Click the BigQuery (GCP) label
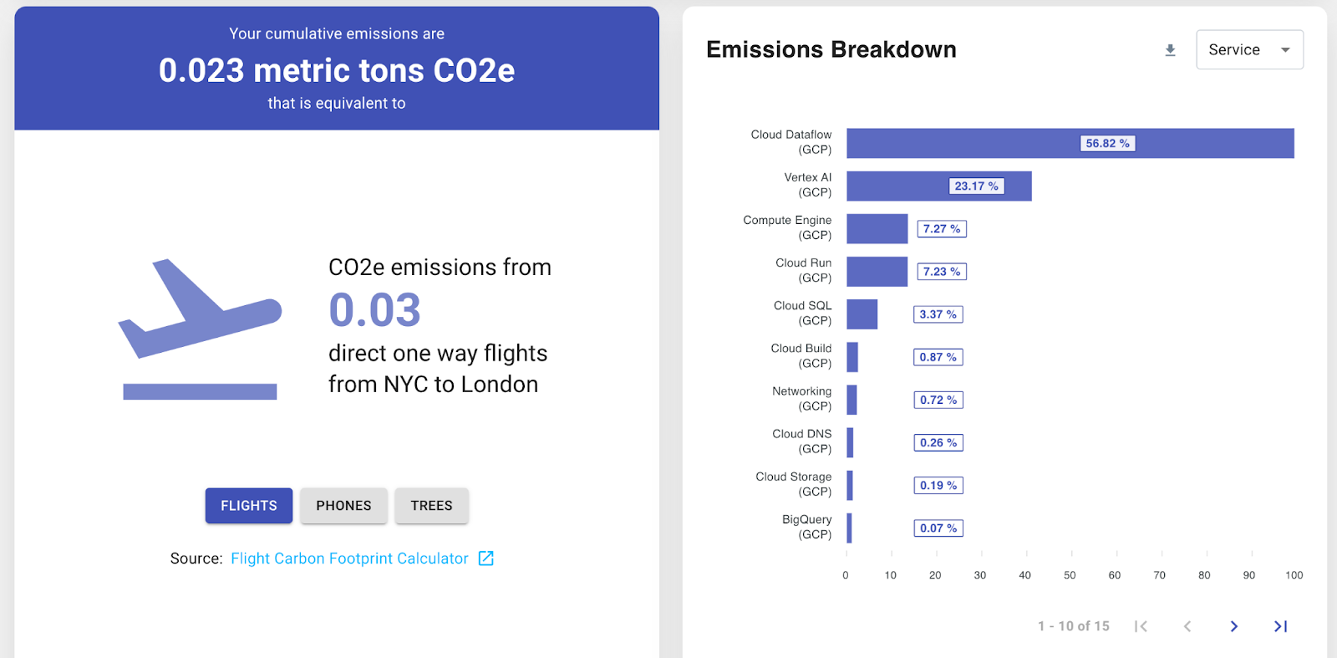This screenshot has height=658, width=1338. (x=807, y=527)
